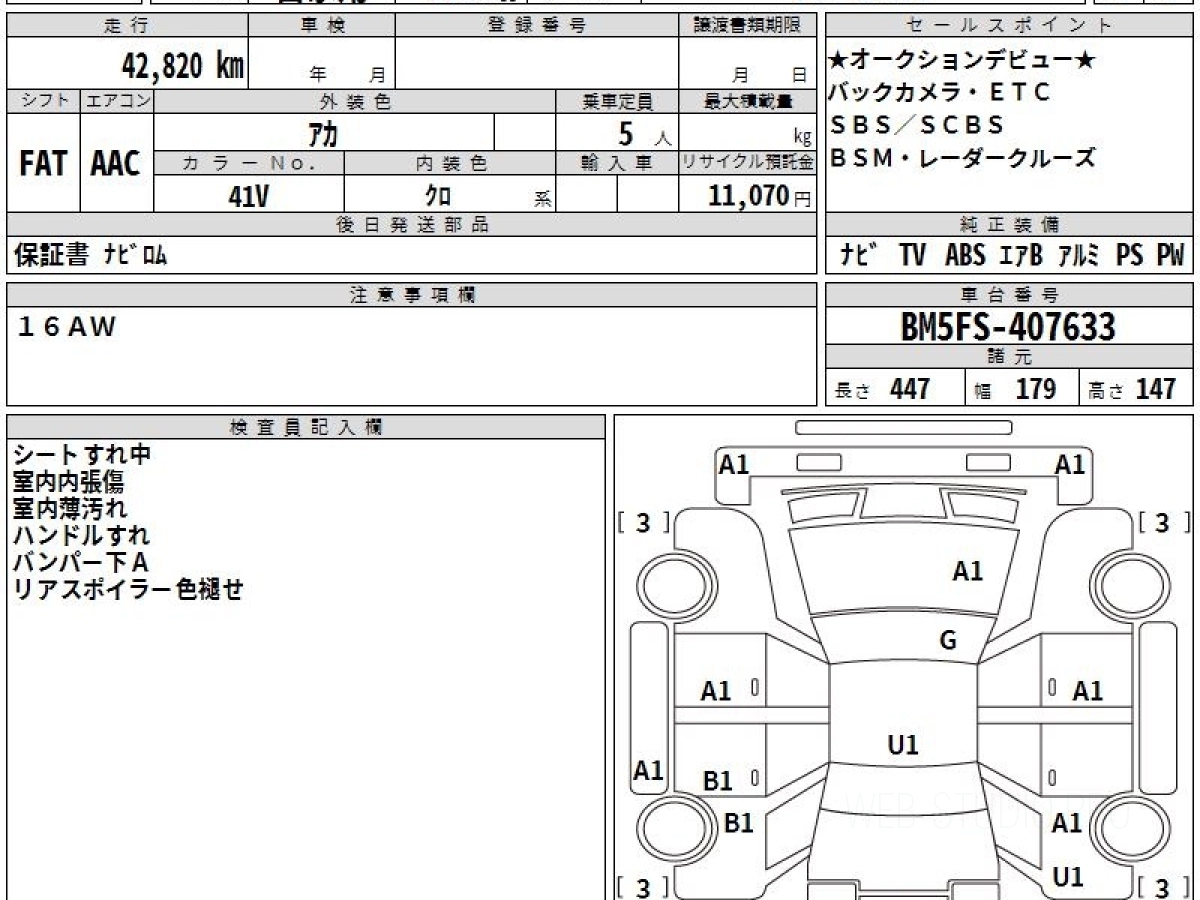Click the 譲渡書類期限 header

point(748,26)
